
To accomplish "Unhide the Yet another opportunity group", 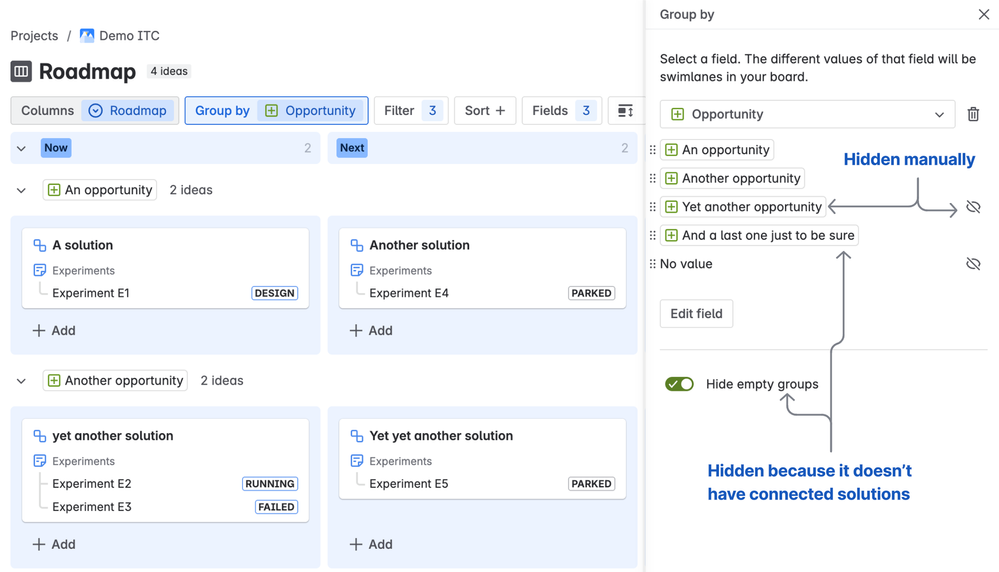I will 973,207.
